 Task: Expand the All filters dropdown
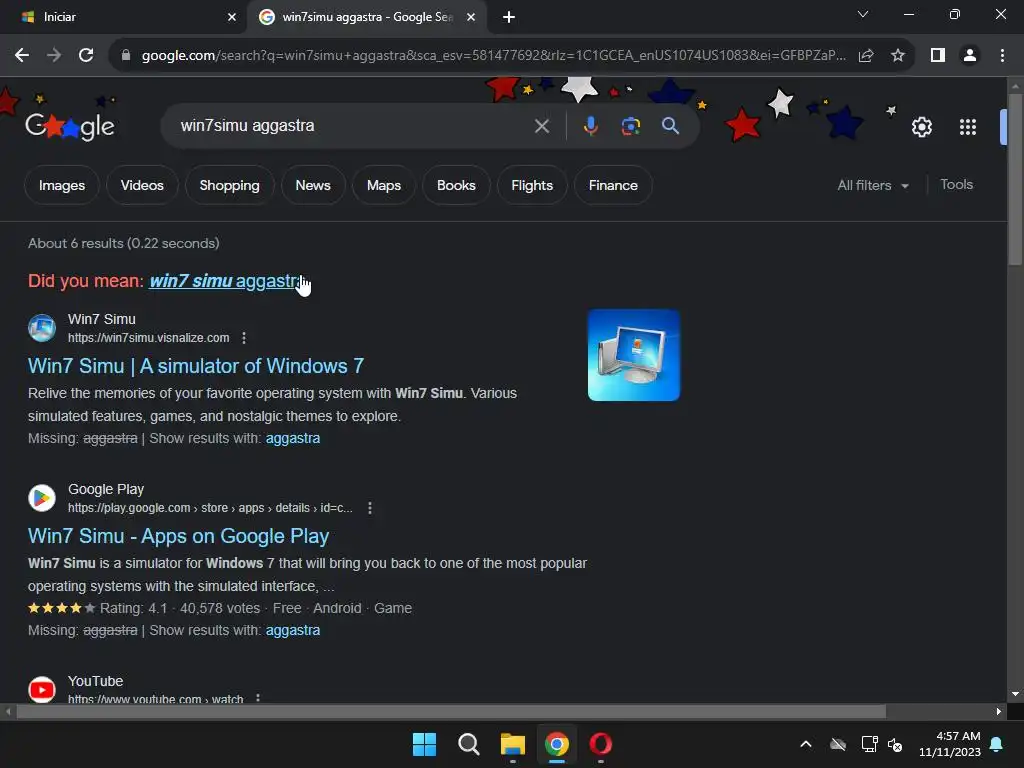click(872, 185)
